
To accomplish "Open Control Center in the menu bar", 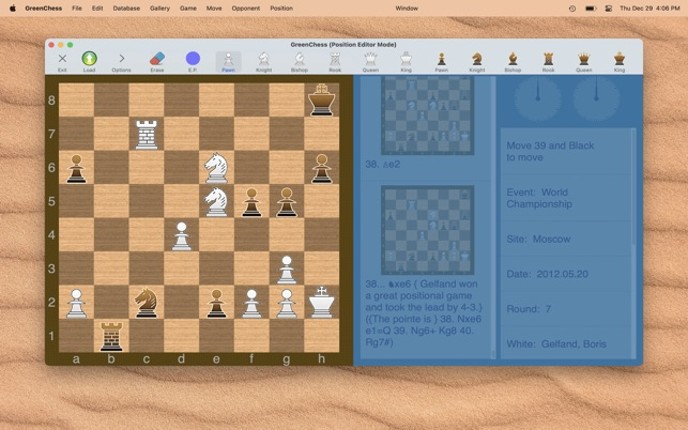I will click(608, 8).
